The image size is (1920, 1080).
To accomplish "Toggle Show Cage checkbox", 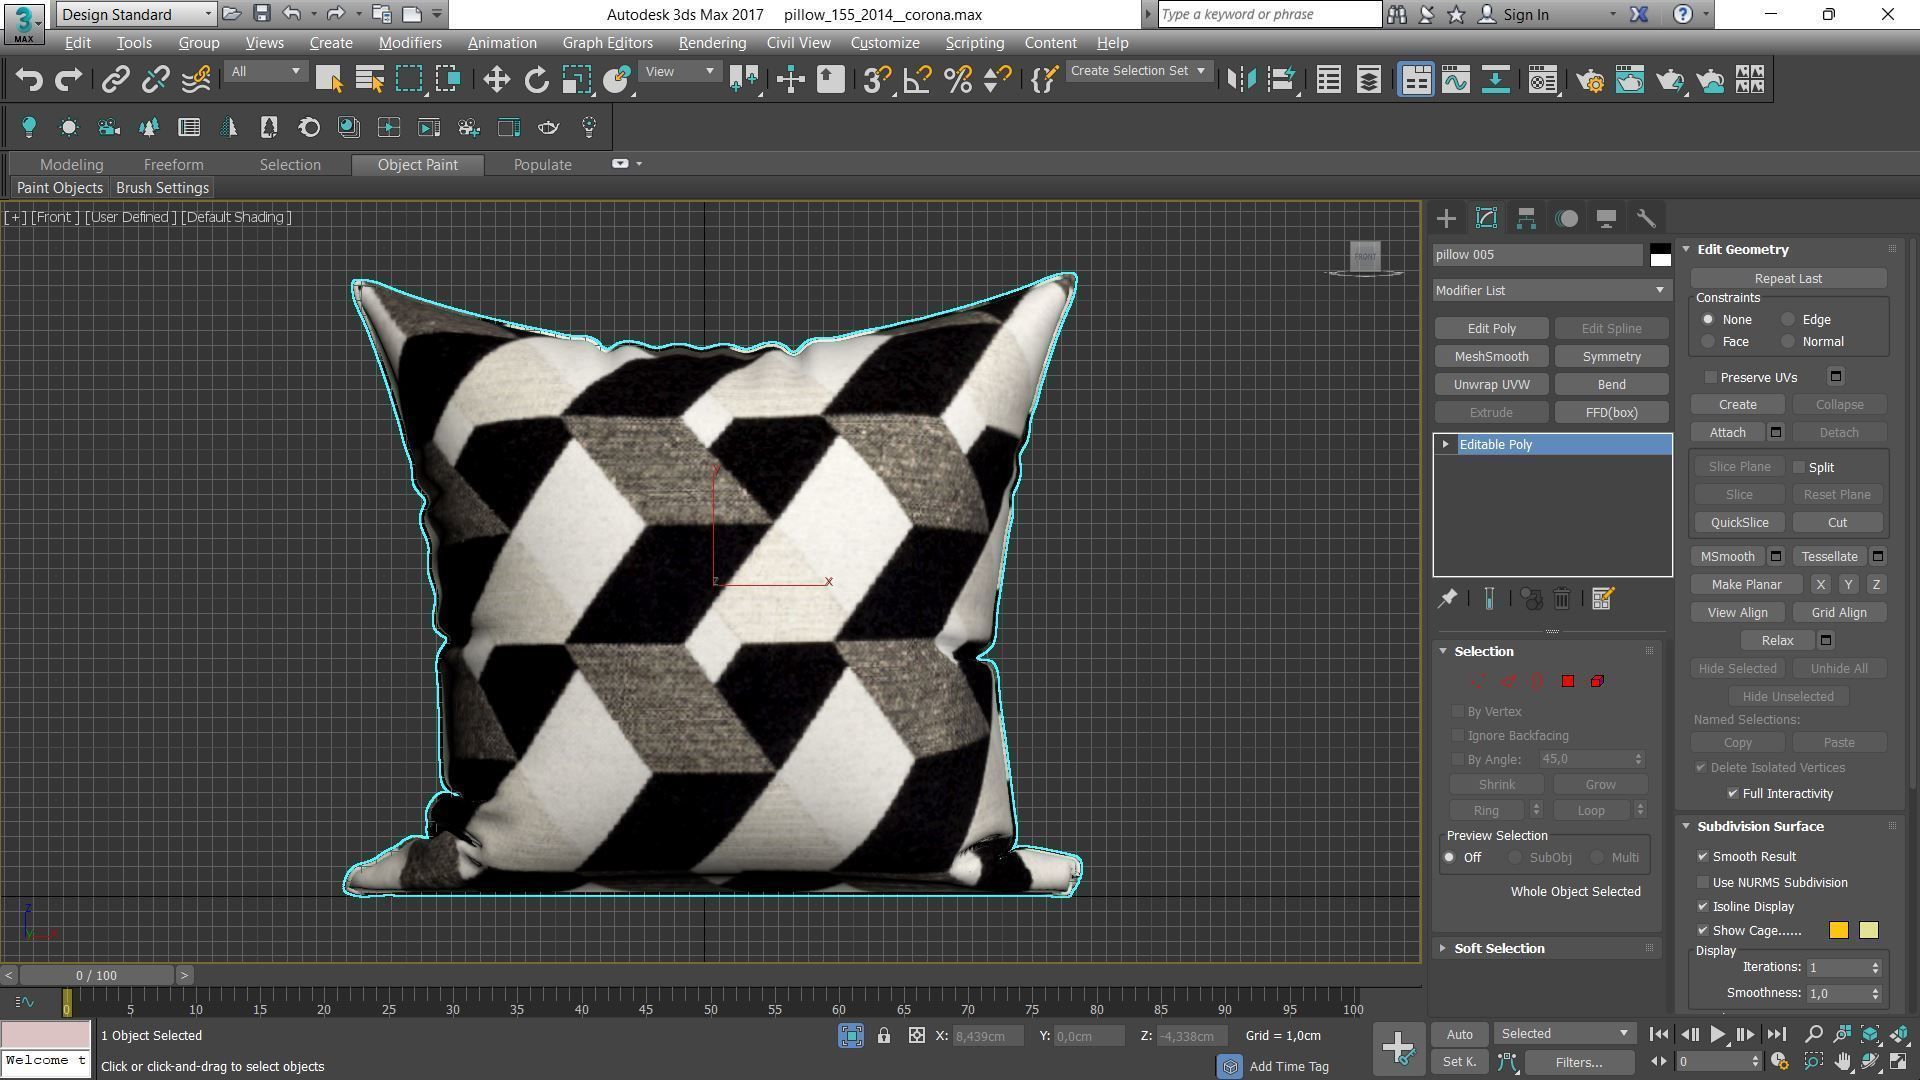I will point(1703,931).
